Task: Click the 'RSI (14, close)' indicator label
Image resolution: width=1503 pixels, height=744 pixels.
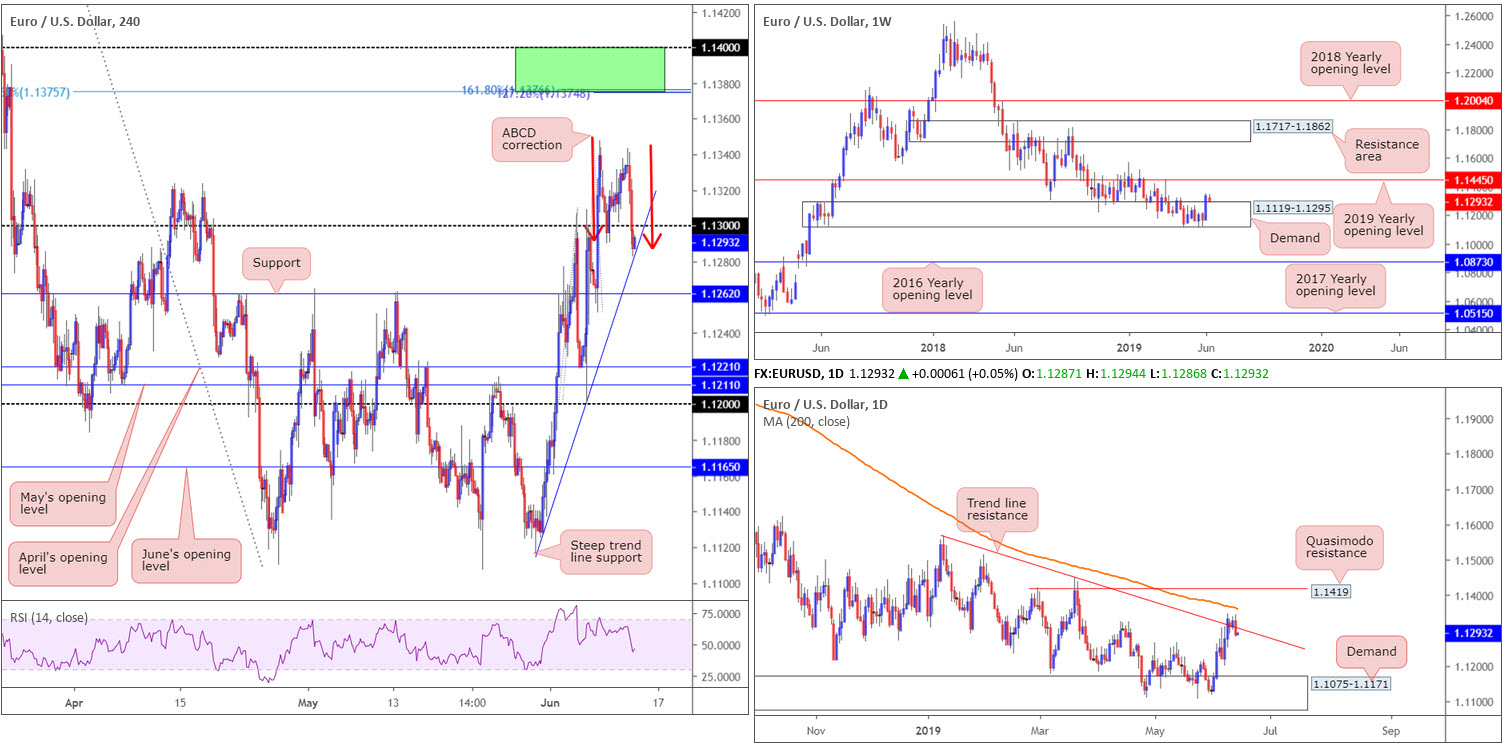Action: pos(47,616)
